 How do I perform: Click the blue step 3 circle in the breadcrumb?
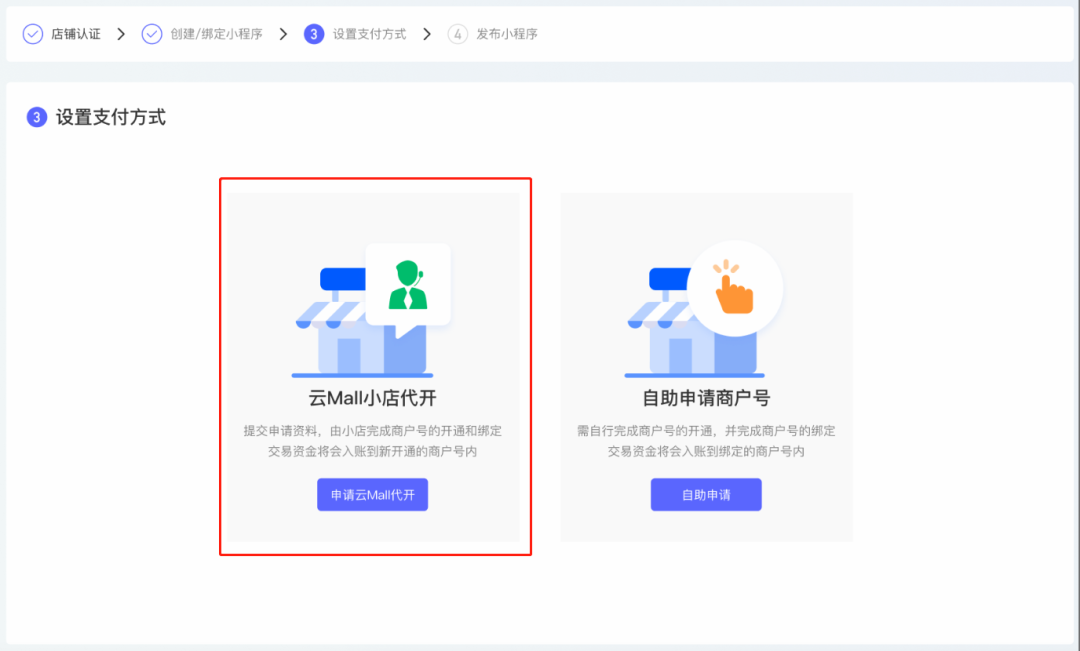click(314, 34)
